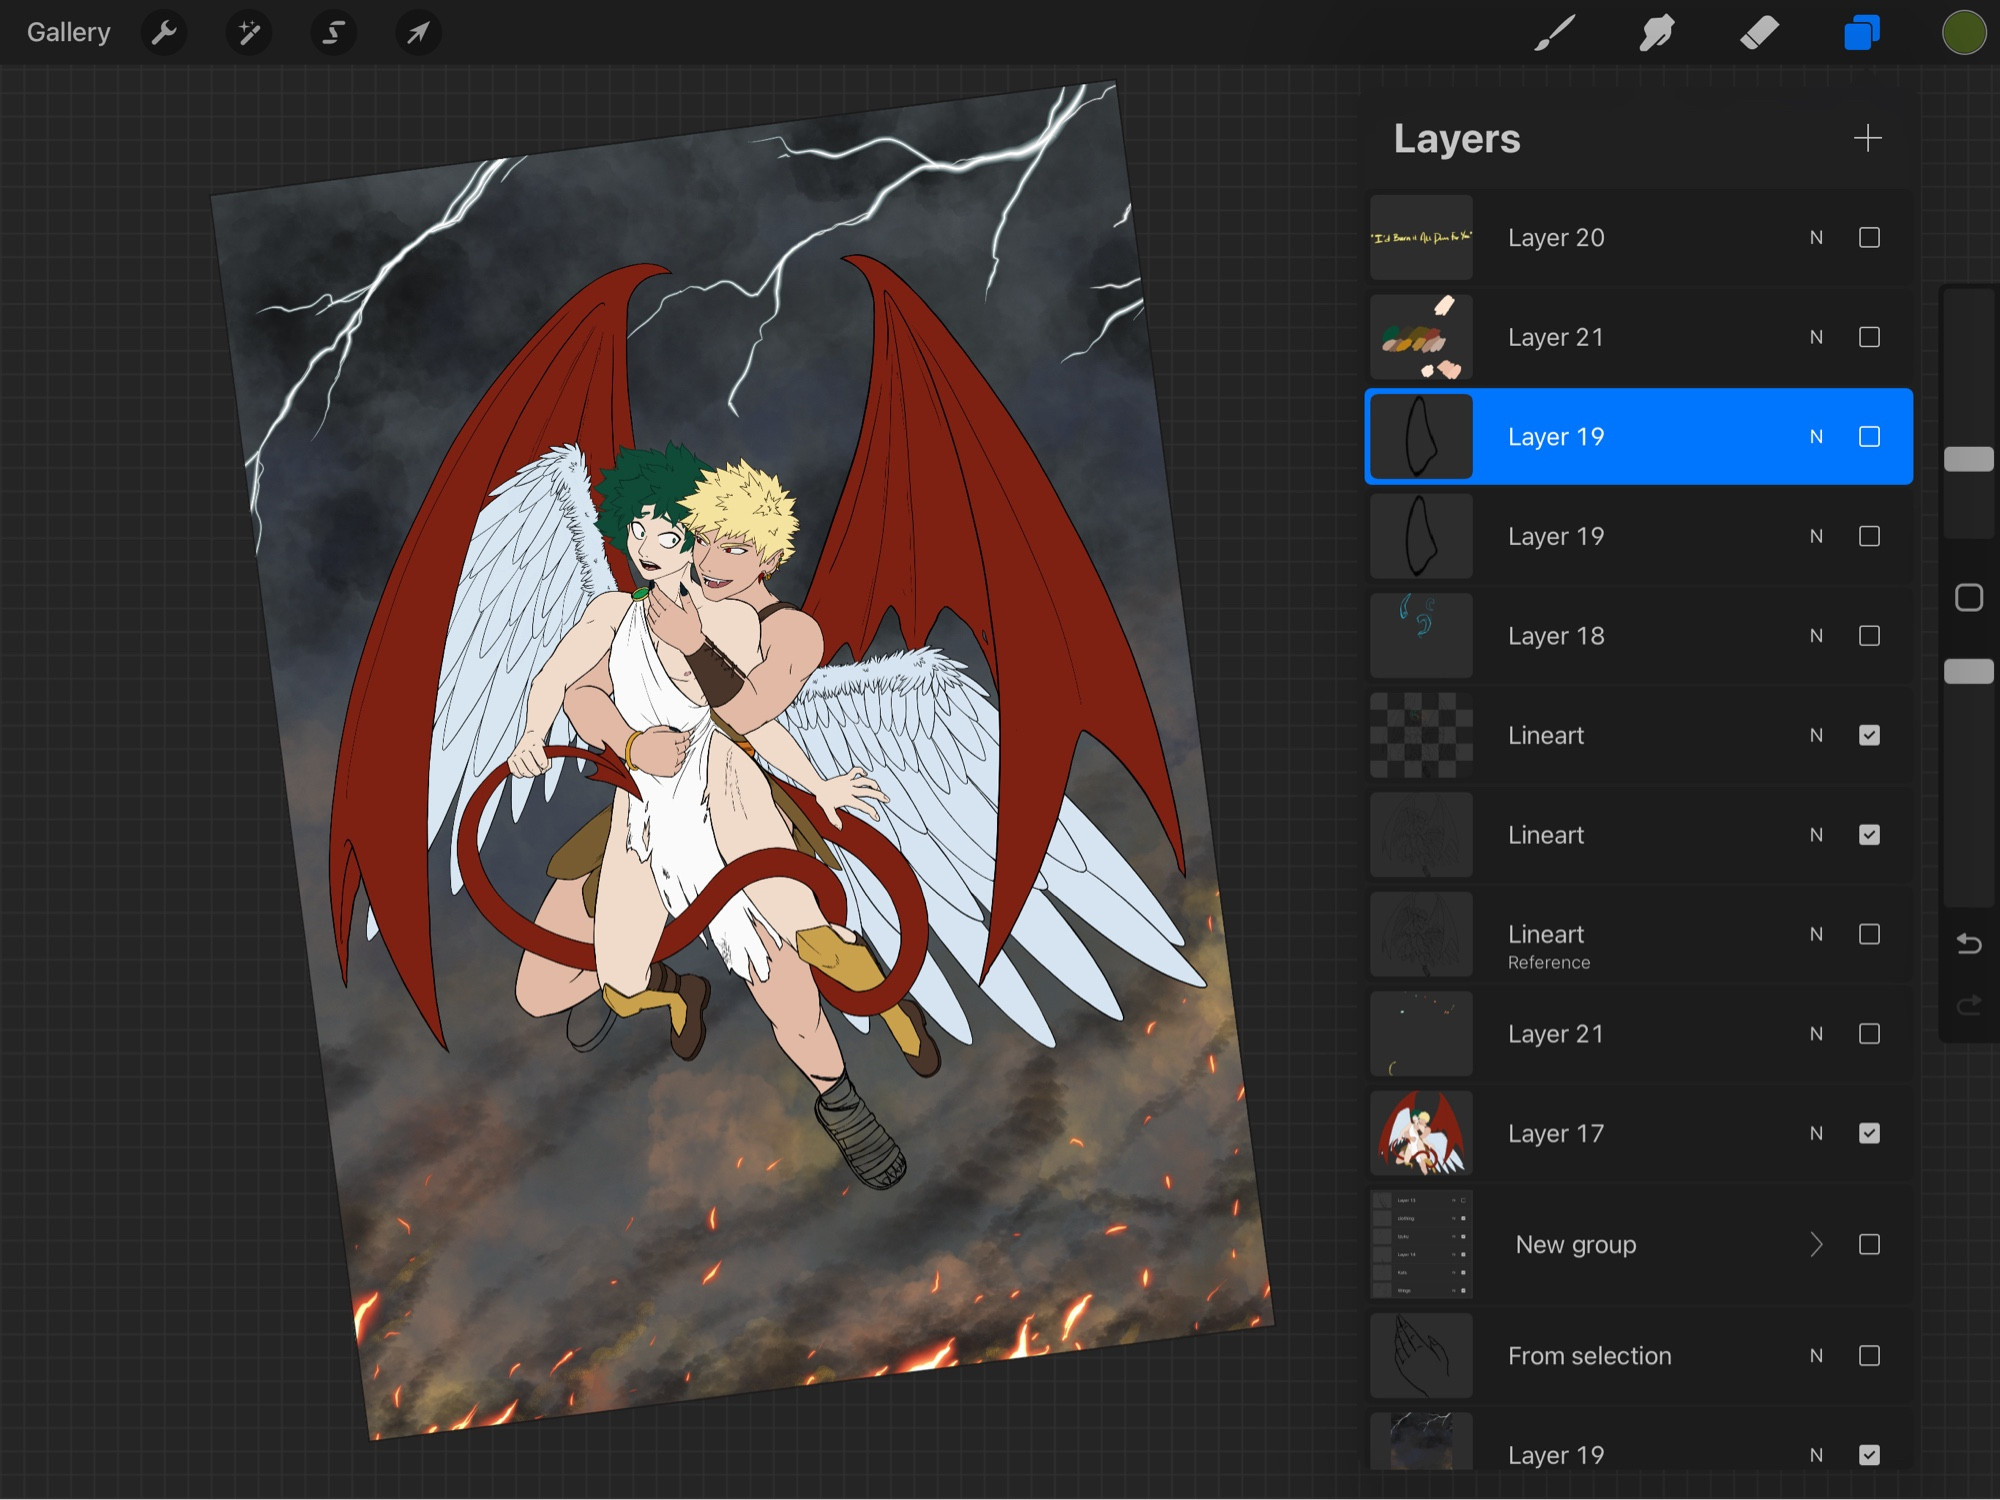Open the Adjustments magic wand menu
The height and width of the screenshot is (1500, 2000).
(249, 33)
